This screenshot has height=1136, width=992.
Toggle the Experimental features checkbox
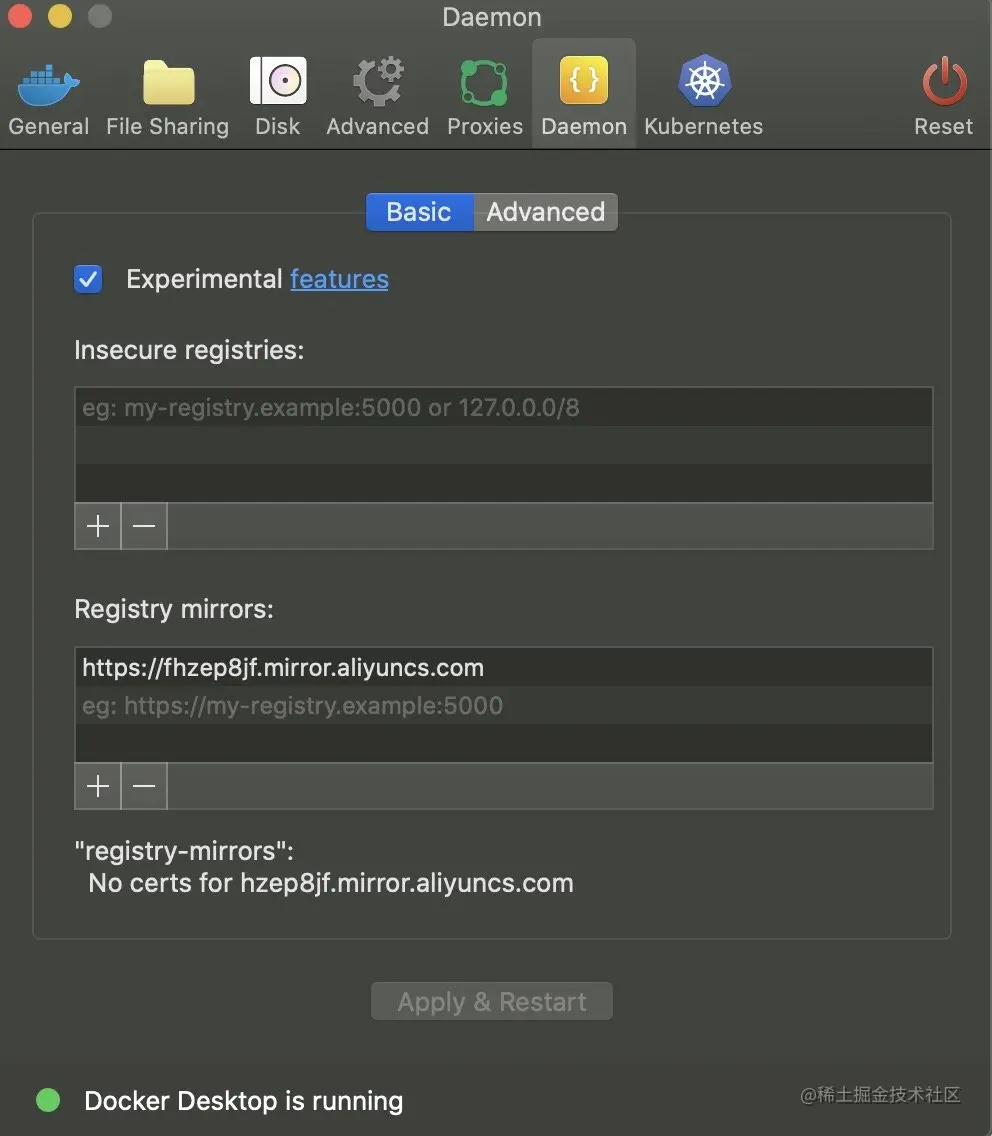tap(88, 279)
